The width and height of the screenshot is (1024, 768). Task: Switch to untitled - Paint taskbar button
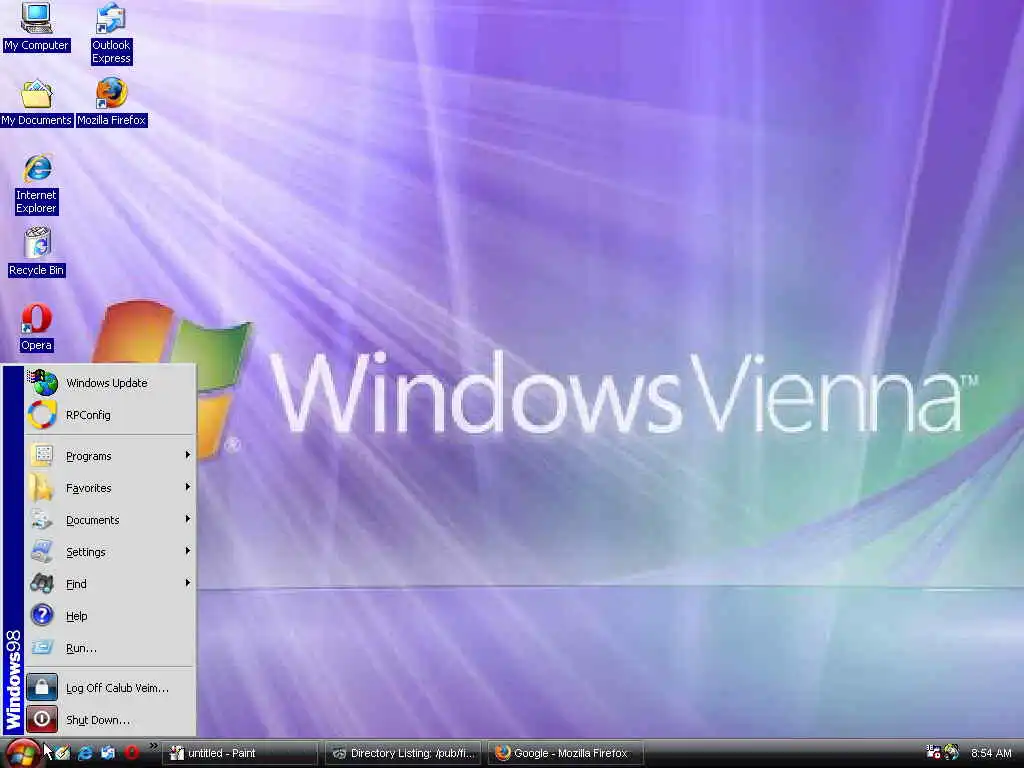click(x=239, y=753)
